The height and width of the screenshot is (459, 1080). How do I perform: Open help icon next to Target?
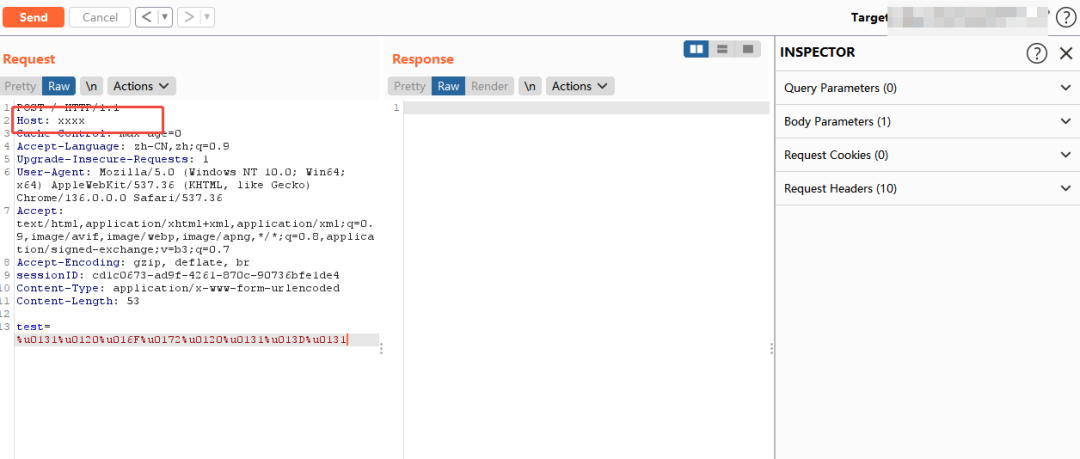coord(1066,17)
